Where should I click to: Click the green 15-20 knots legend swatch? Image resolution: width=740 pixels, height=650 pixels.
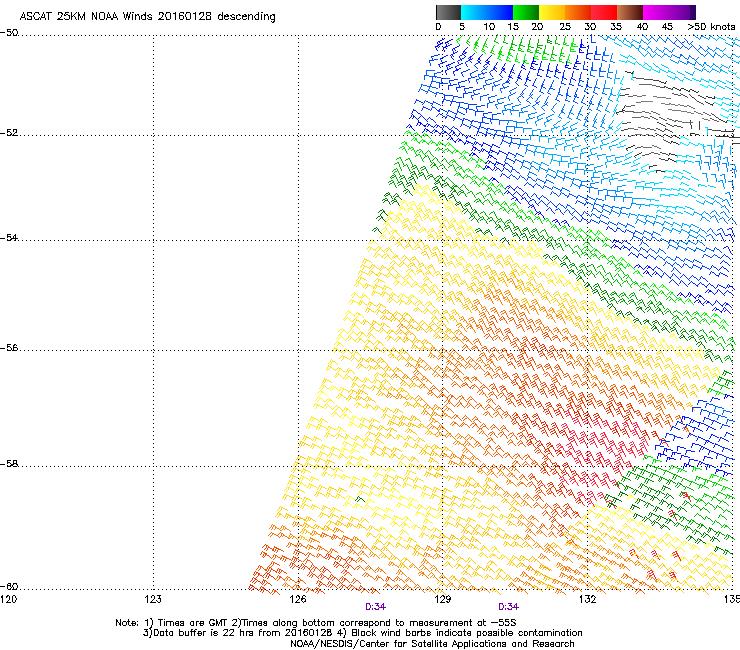526,12
